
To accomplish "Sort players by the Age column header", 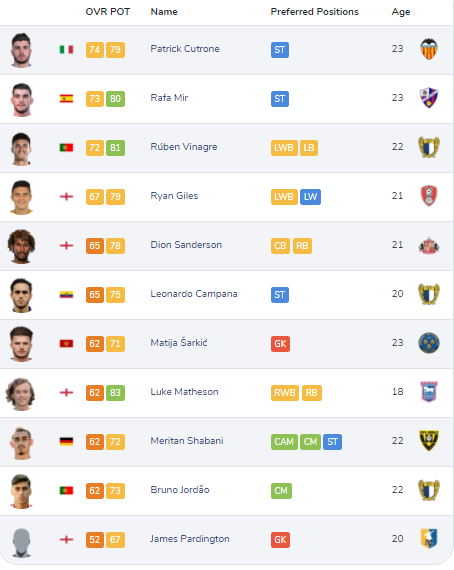I will pyautogui.click(x=401, y=12).
